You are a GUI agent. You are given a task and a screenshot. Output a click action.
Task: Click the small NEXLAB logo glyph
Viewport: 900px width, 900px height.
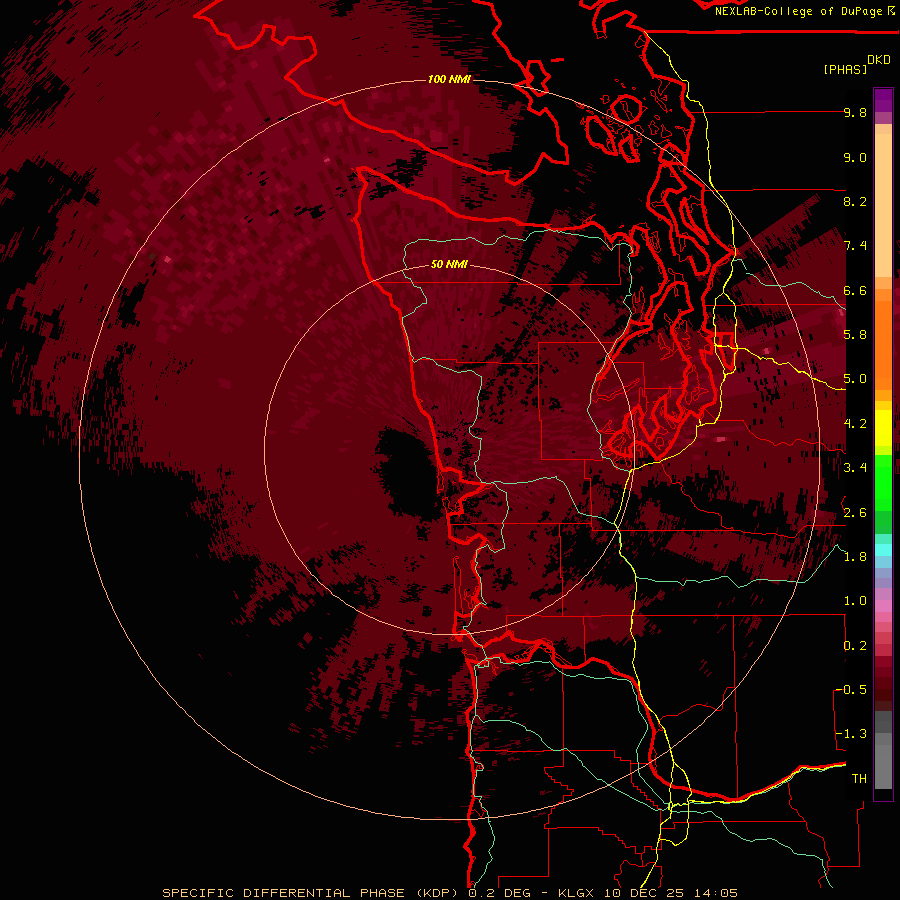tap(890, 10)
